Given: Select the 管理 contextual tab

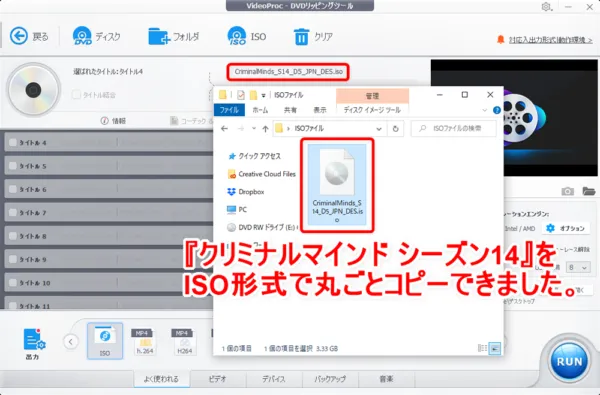Looking at the screenshot, I should 372,96.
